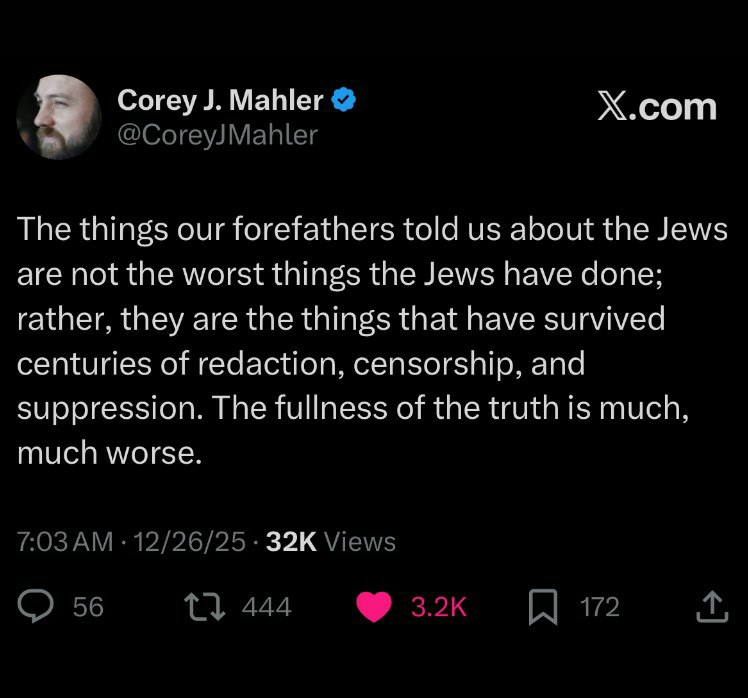The width and height of the screenshot is (748, 698).
Task: Click the main post body text
Action: click(x=372, y=342)
